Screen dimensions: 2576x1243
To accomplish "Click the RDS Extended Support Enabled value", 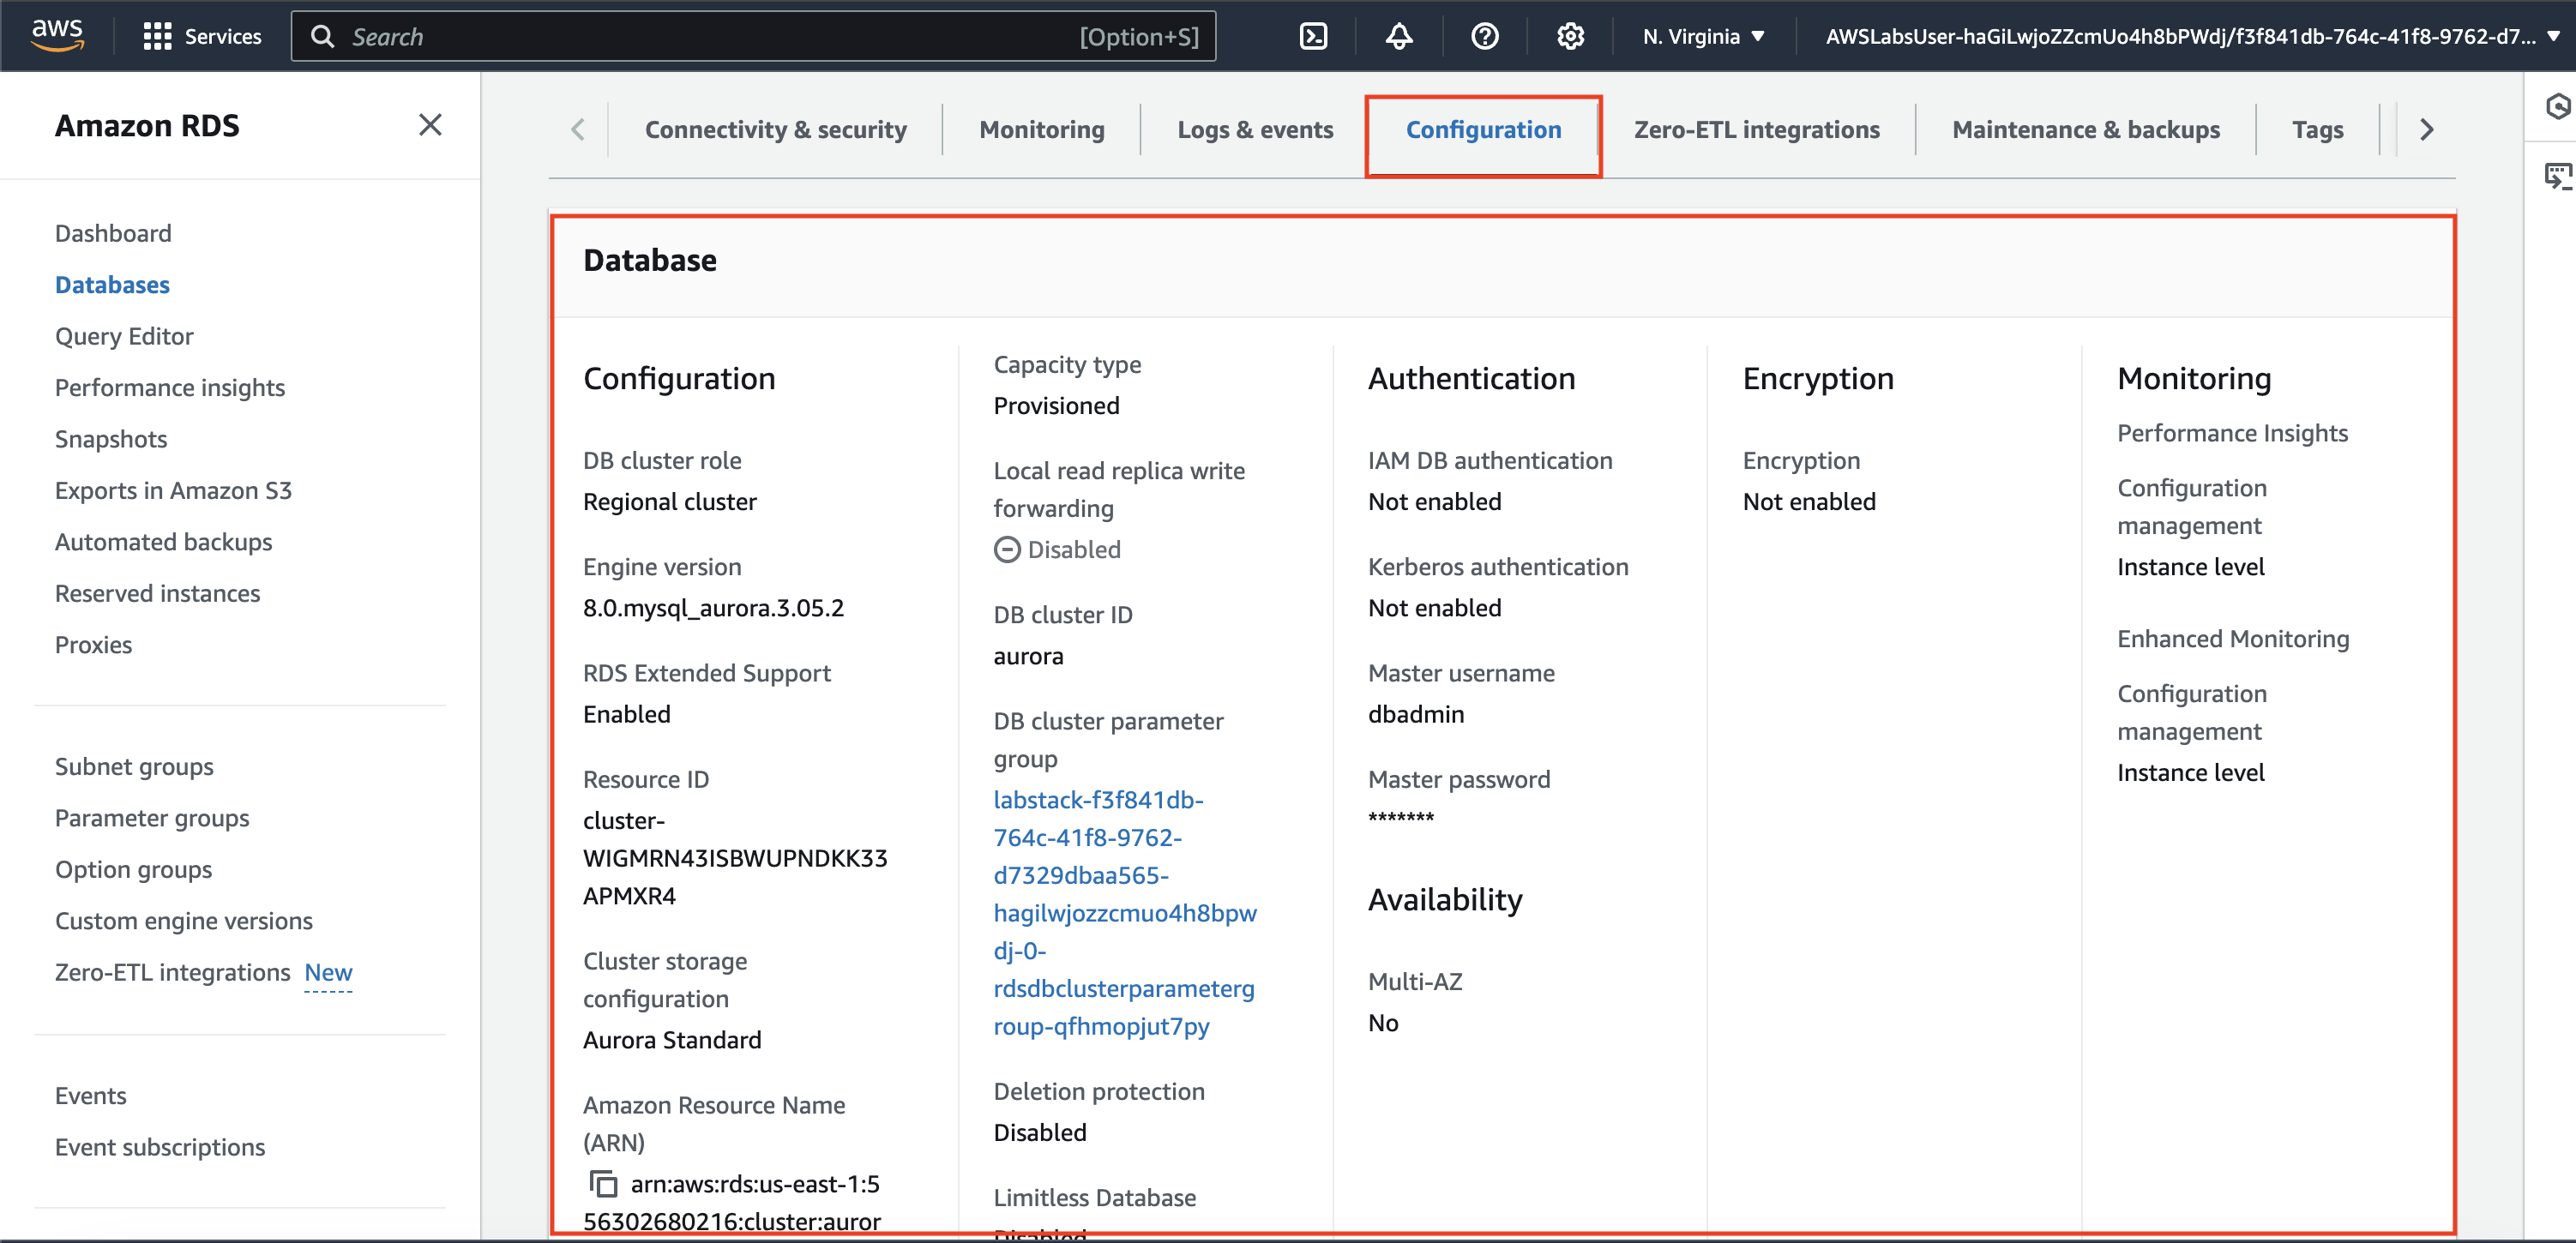I will 626,714.
